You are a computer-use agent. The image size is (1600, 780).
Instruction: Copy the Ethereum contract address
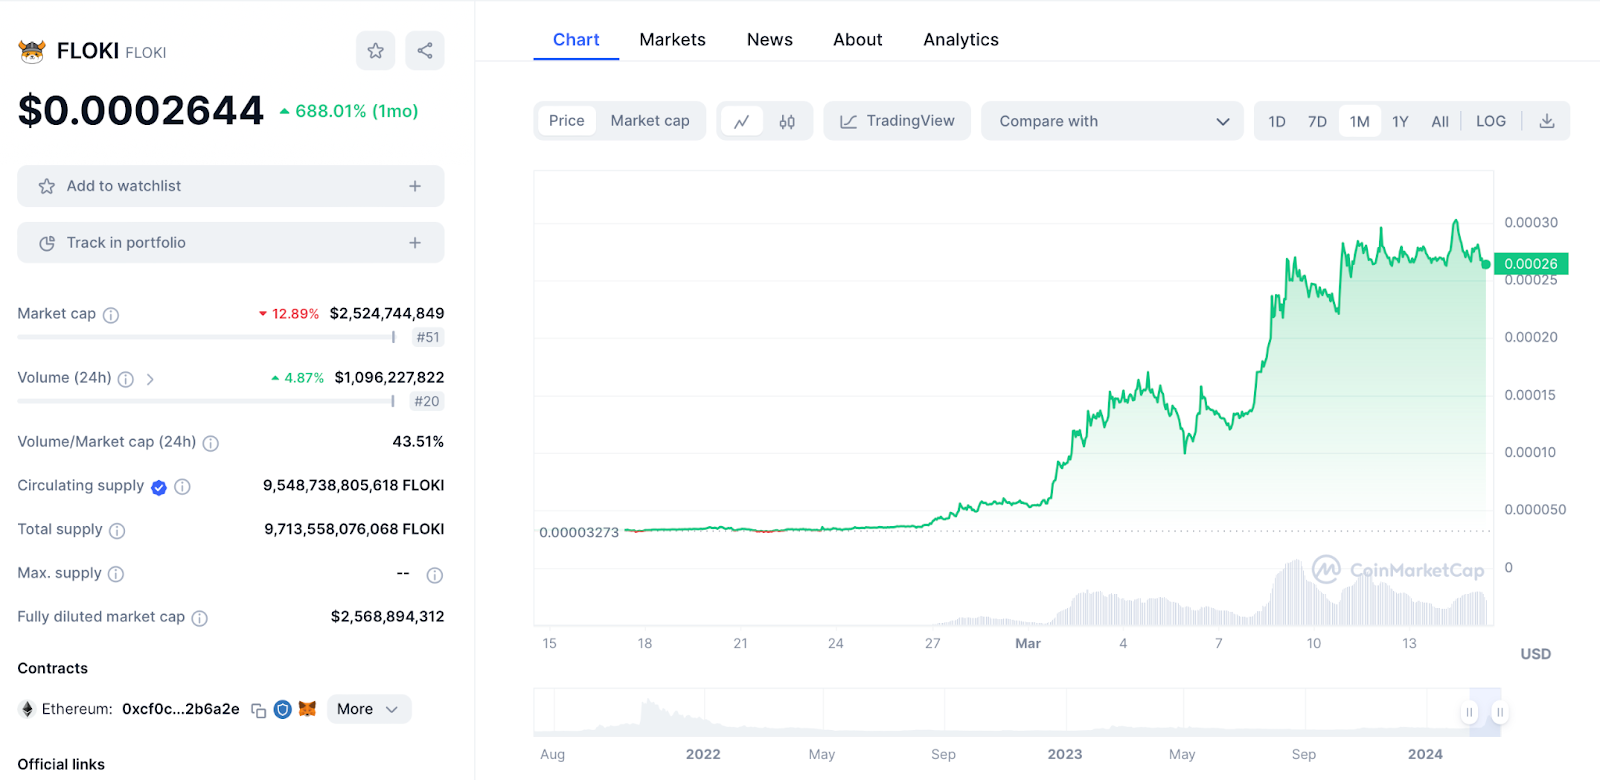point(258,710)
